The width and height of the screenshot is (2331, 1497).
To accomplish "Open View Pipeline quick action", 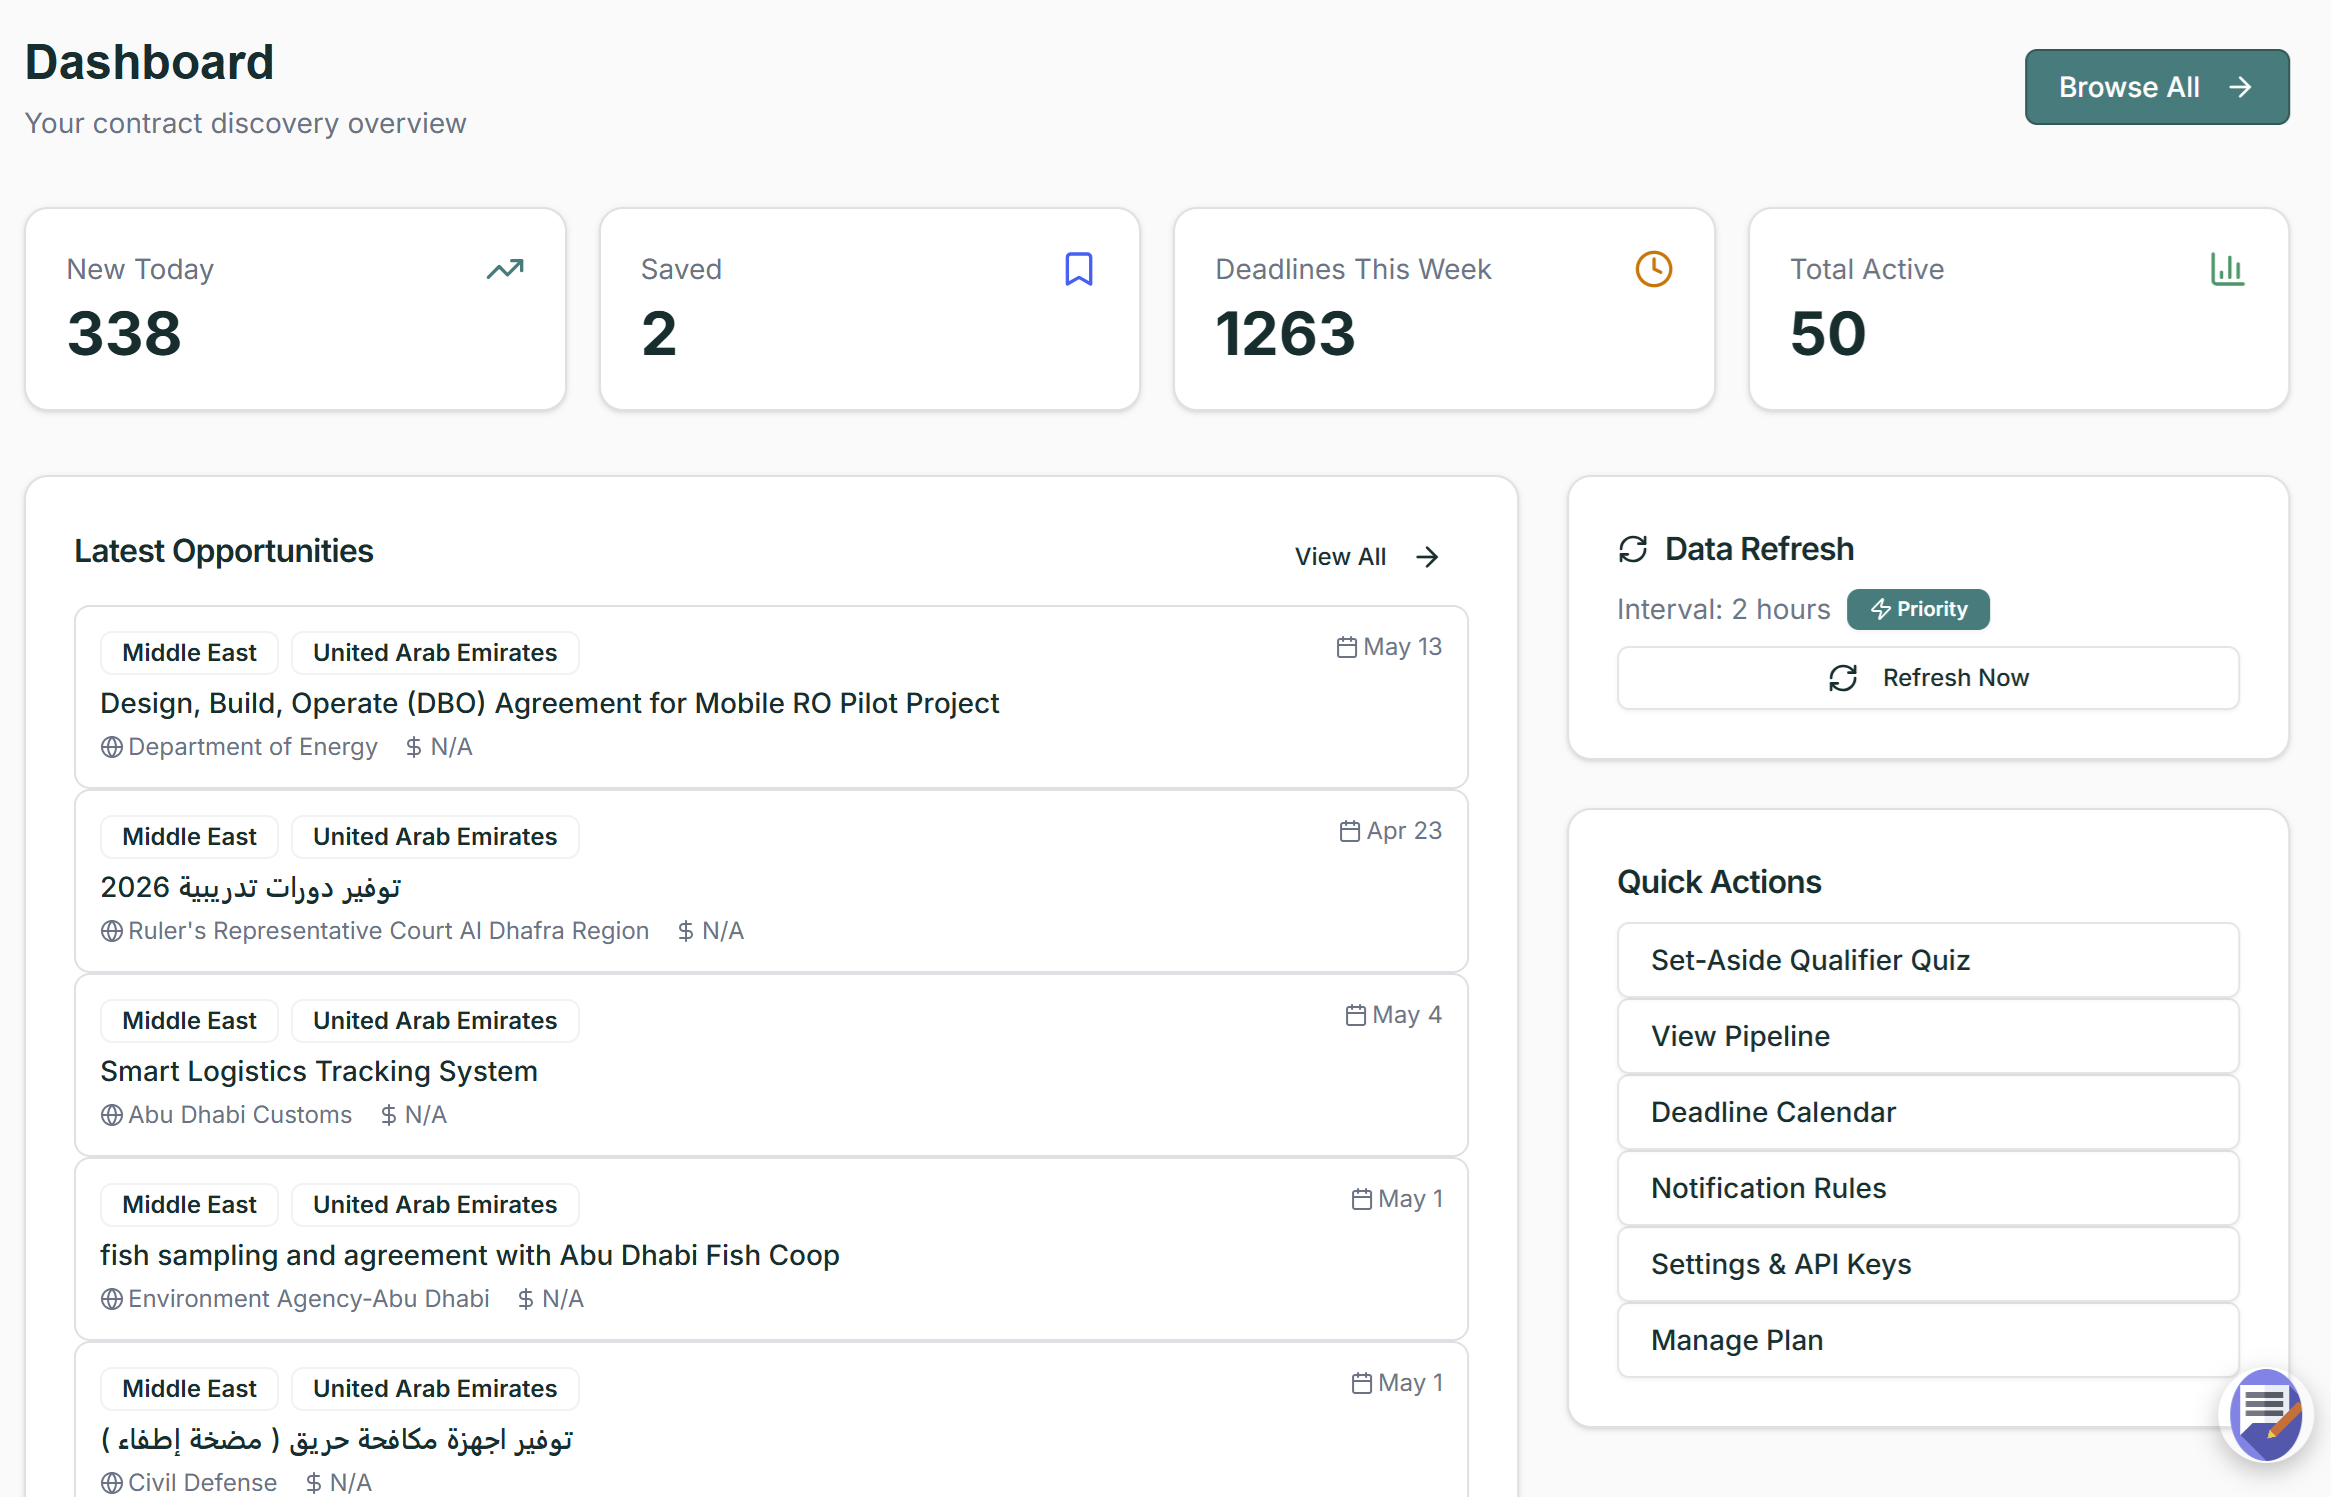I will click(x=1927, y=1036).
